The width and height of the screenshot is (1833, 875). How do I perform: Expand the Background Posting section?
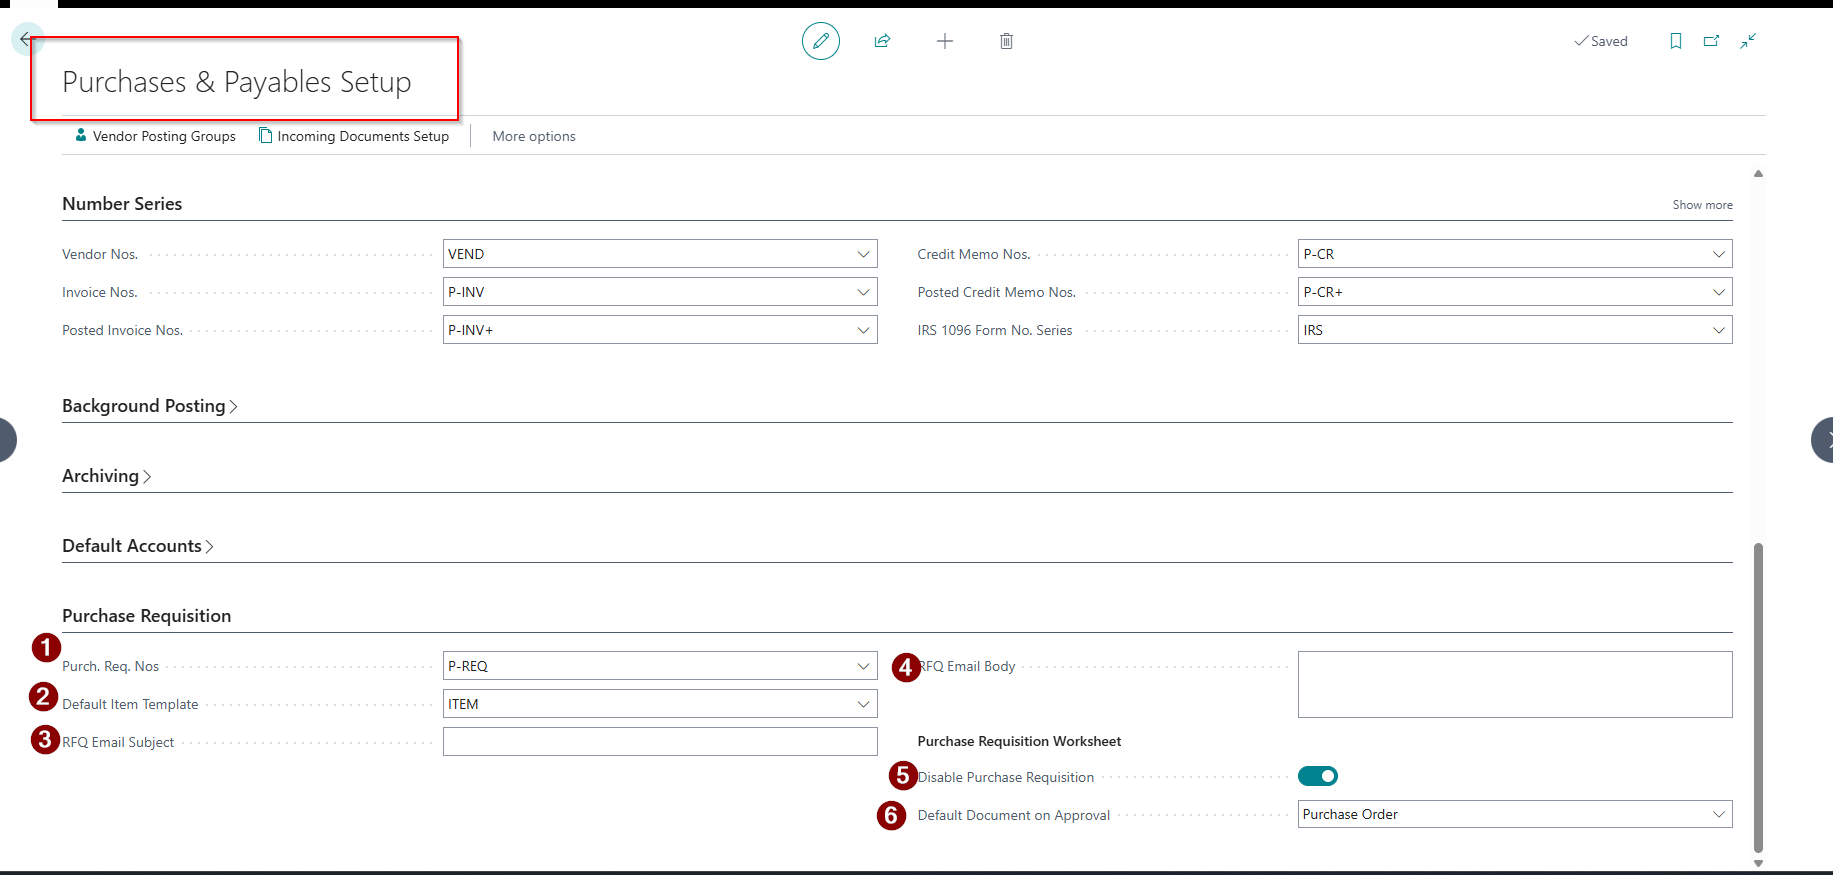149,406
